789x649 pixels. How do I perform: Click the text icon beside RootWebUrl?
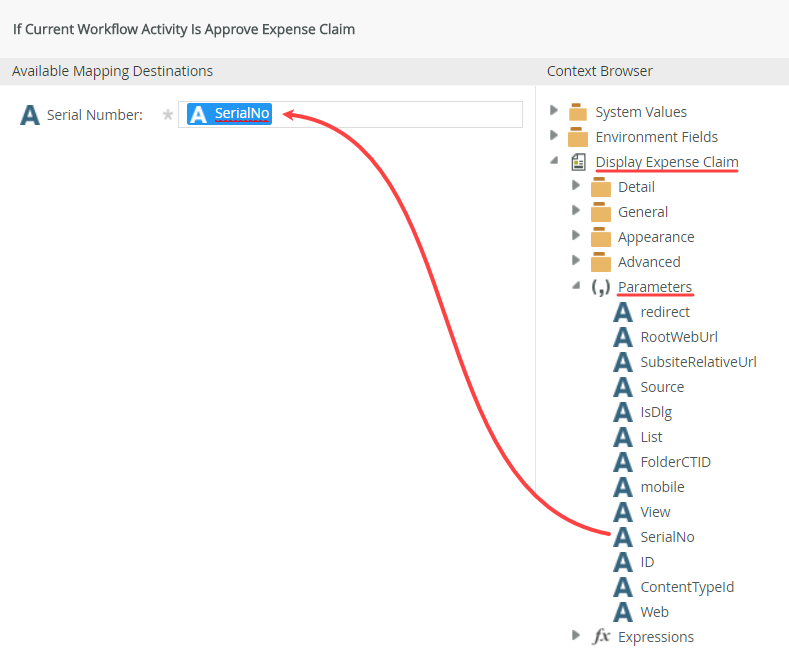click(622, 337)
